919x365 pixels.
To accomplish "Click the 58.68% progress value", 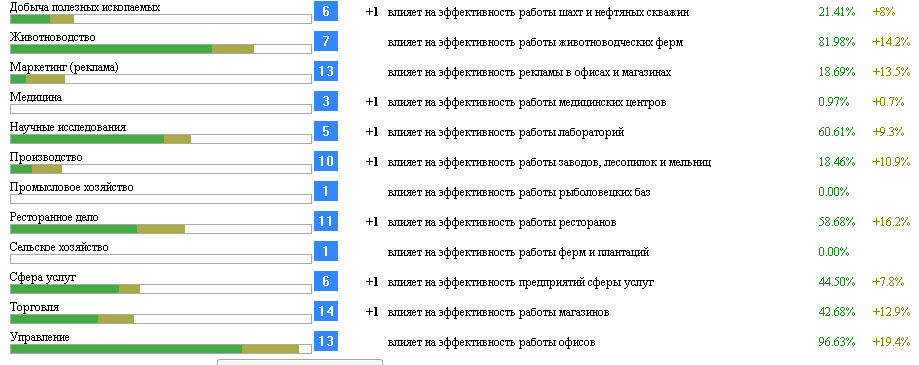I will pos(837,222).
